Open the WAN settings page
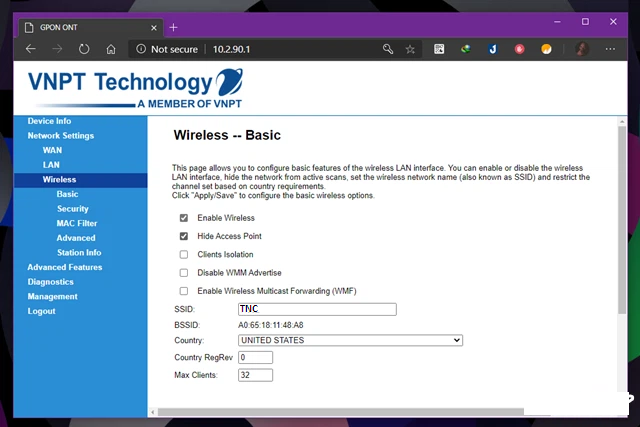The width and height of the screenshot is (640, 427). click(x=52, y=150)
